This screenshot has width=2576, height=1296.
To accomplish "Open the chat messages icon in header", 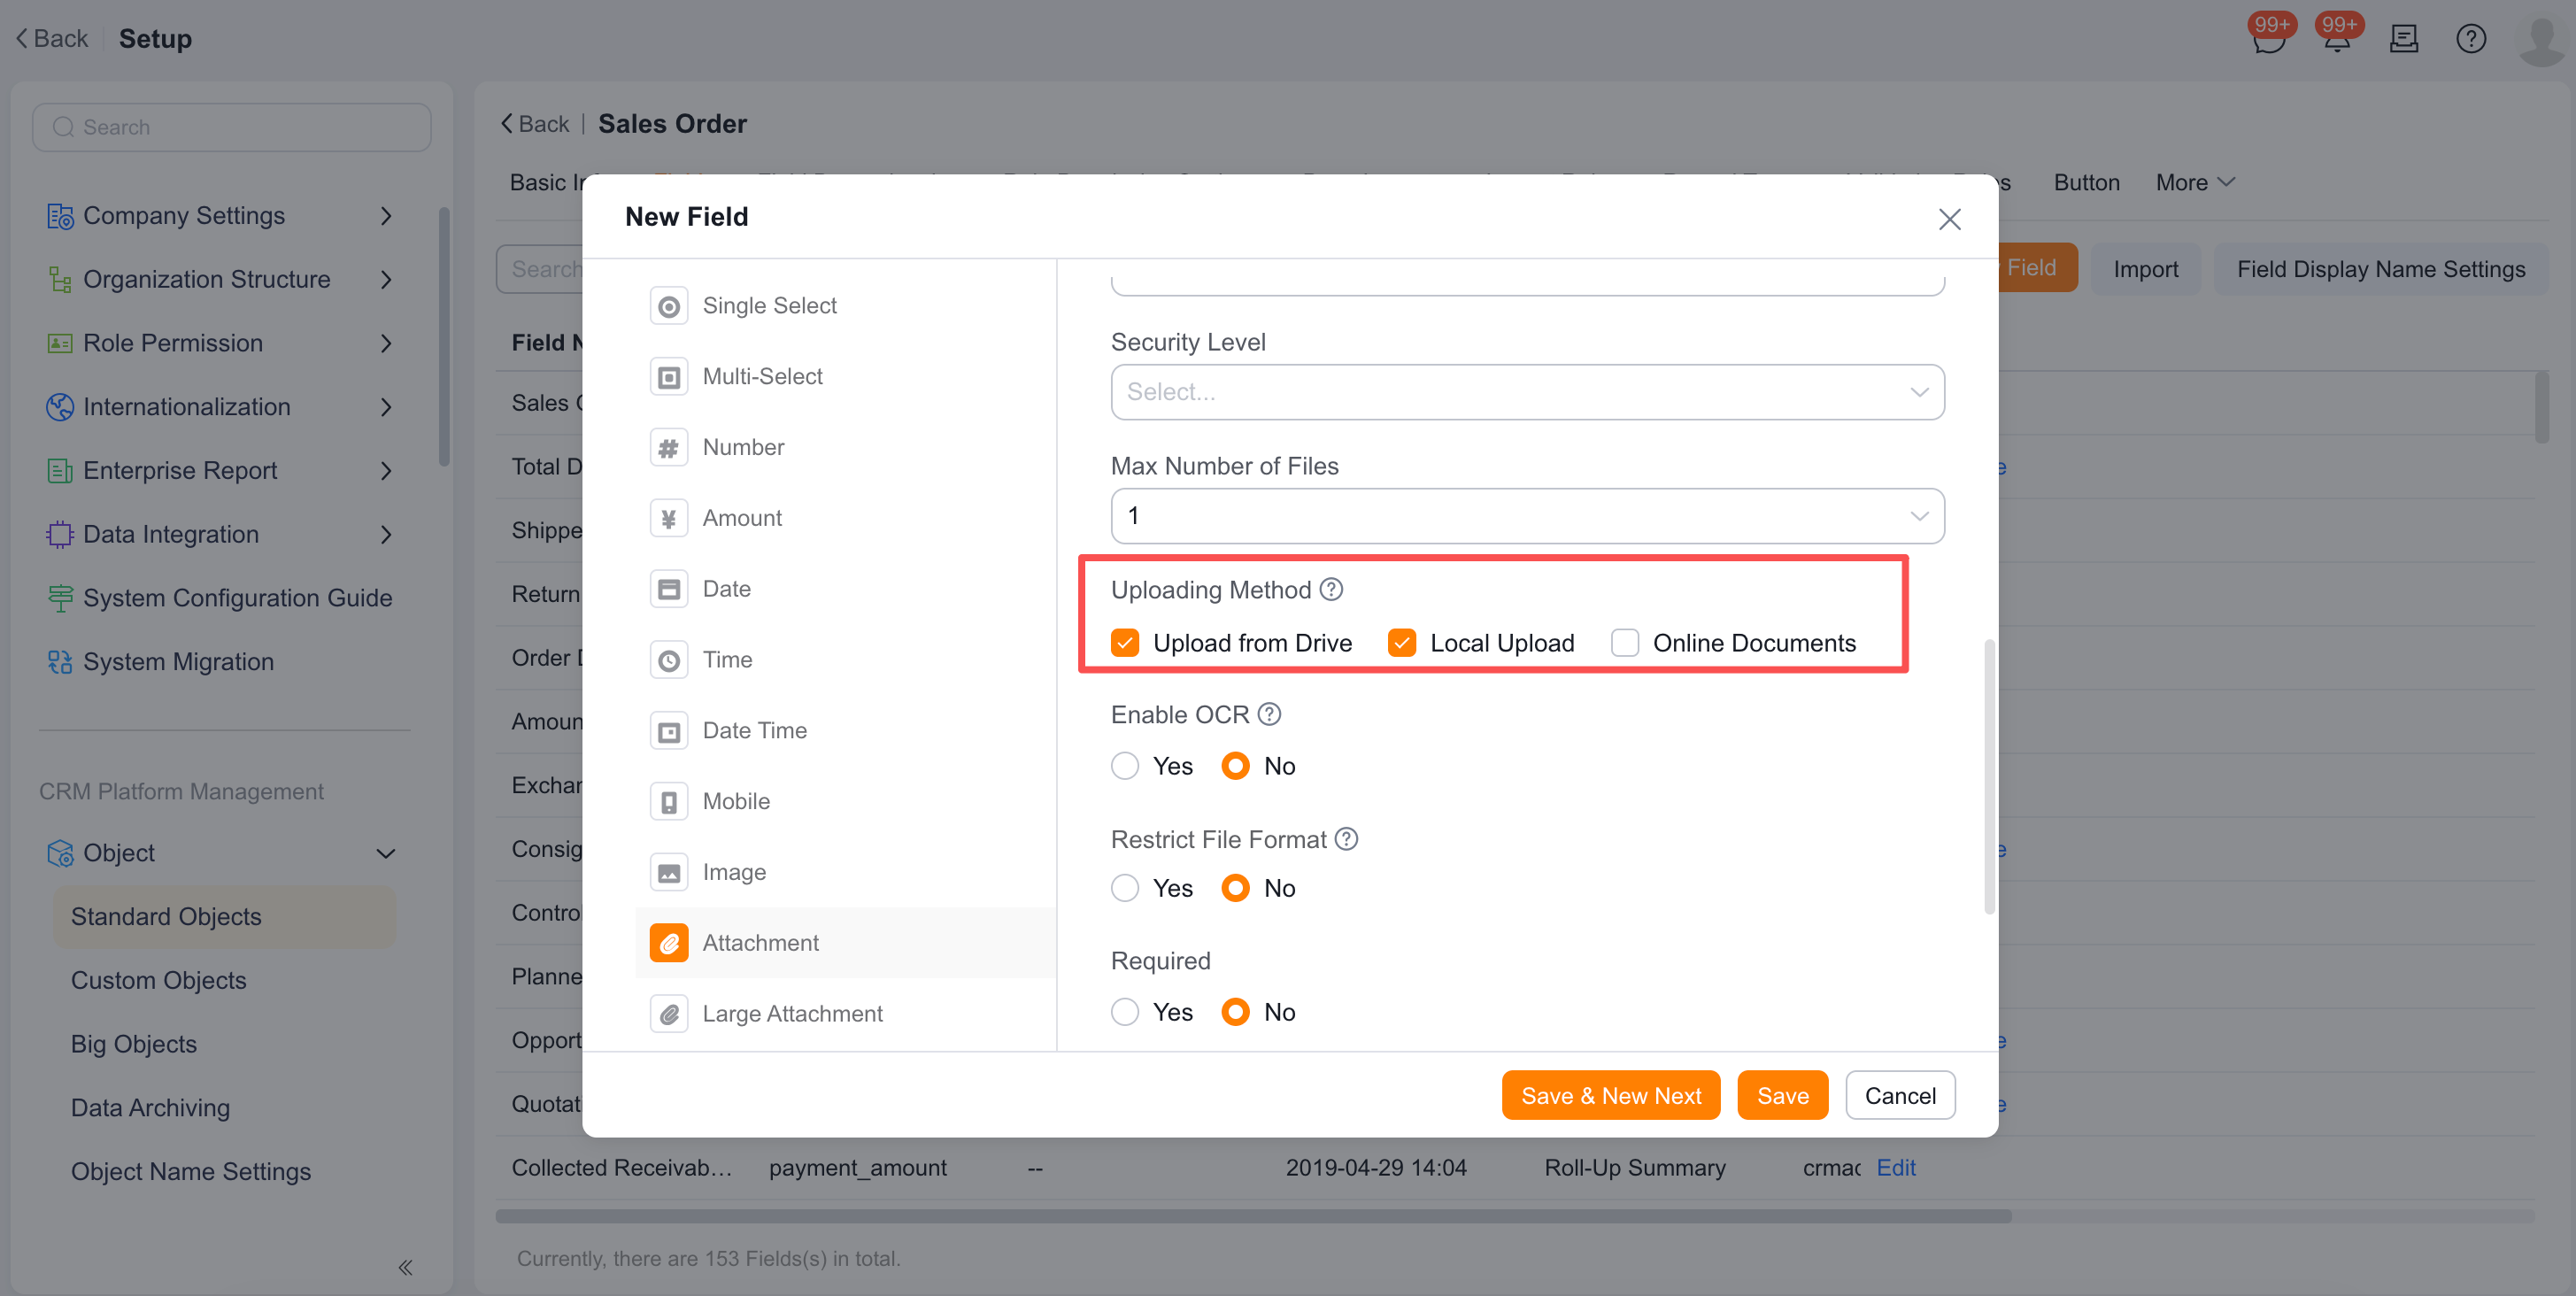I will (2268, 39).
